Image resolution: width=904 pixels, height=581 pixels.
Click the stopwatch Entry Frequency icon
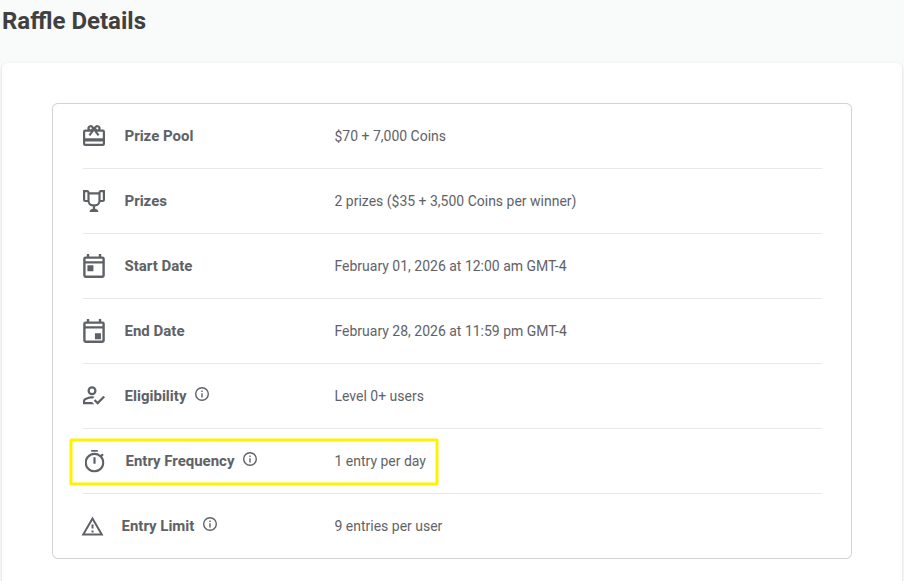94,461
